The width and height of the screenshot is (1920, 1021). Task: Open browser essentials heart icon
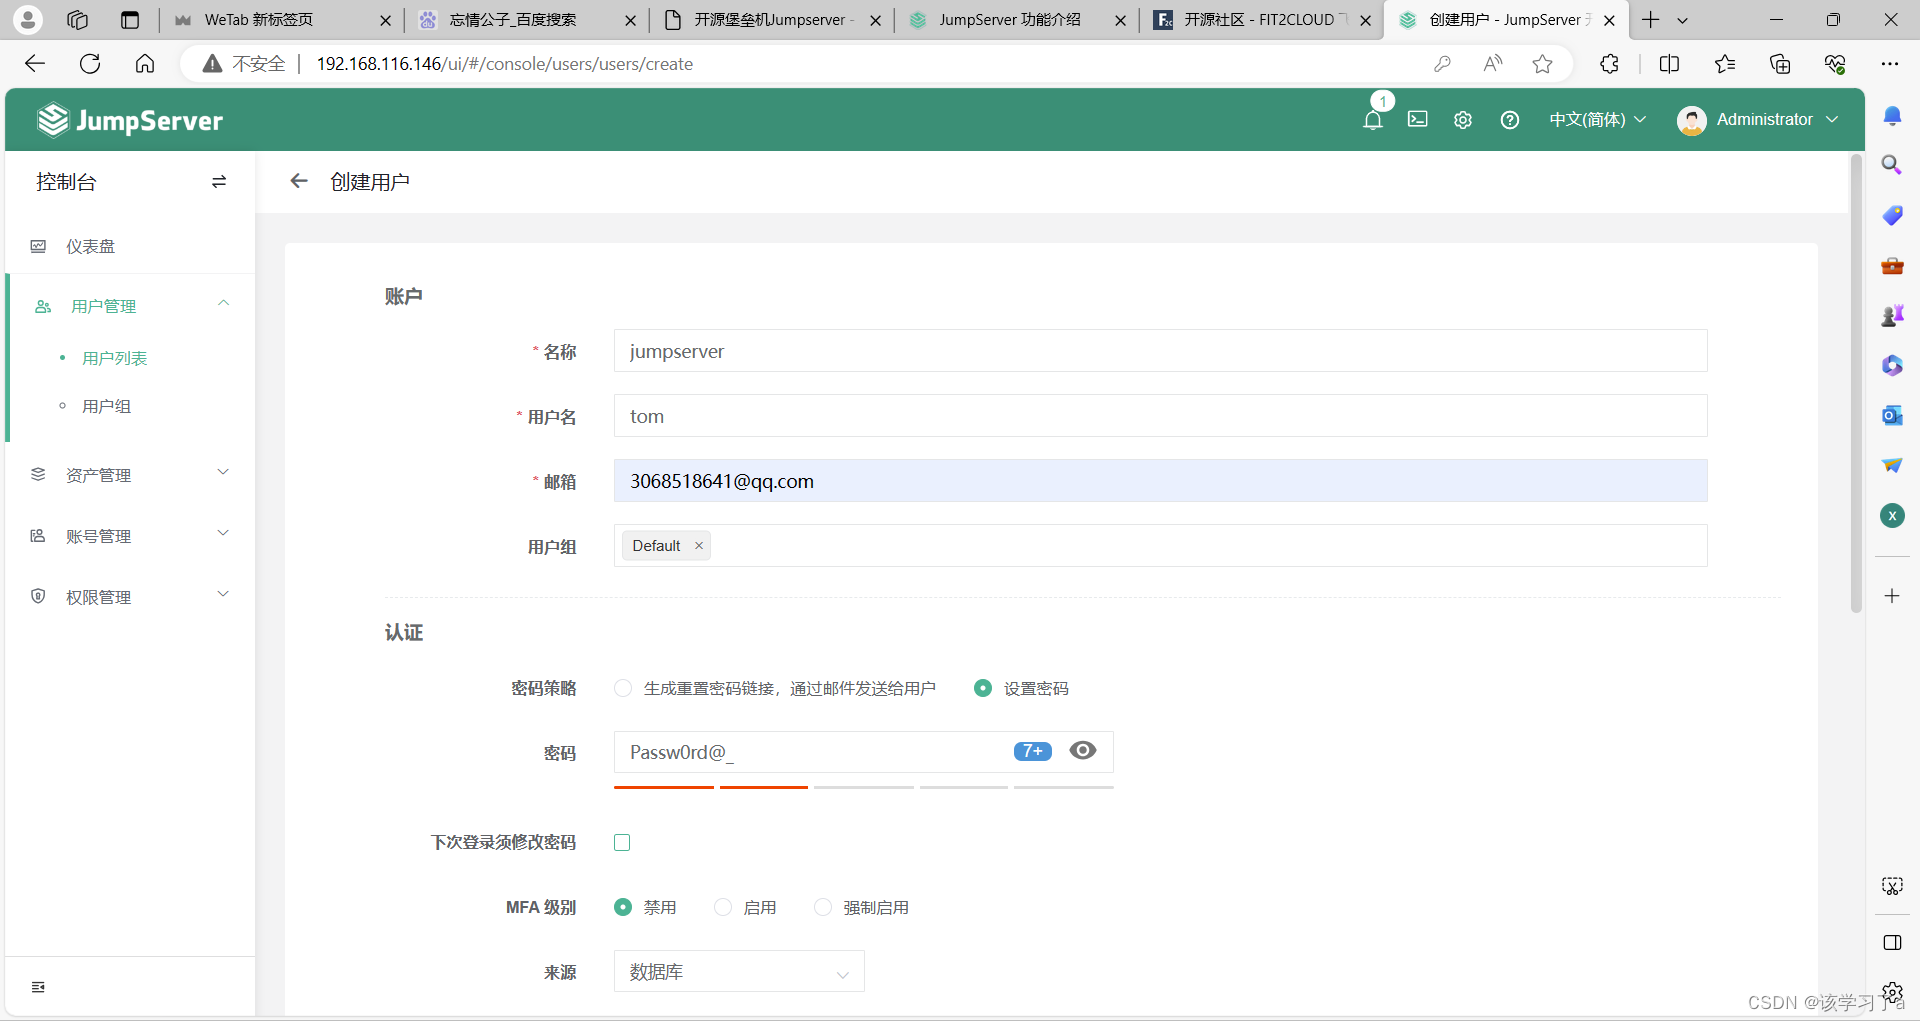(x=1835, y=64)
